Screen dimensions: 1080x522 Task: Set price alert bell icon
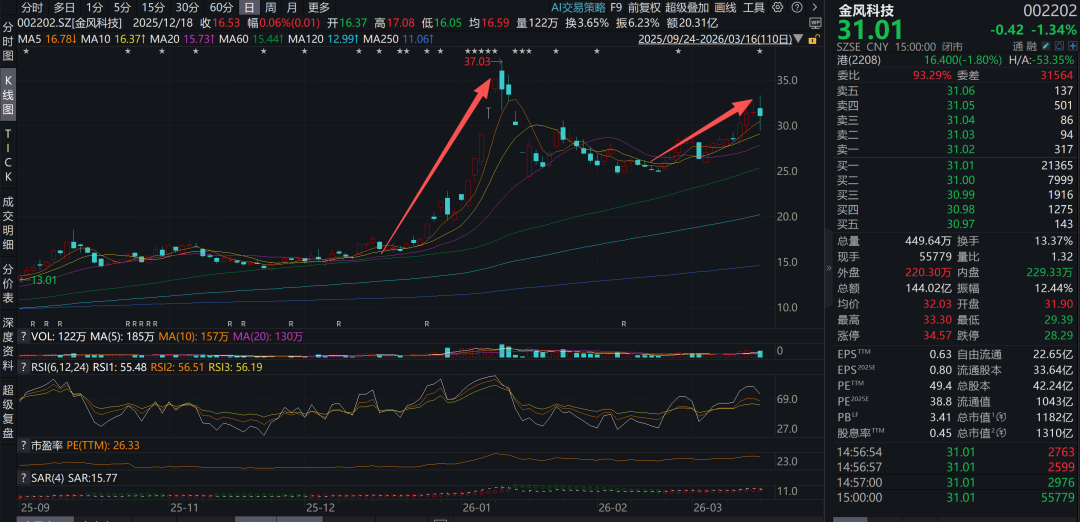1060,47
